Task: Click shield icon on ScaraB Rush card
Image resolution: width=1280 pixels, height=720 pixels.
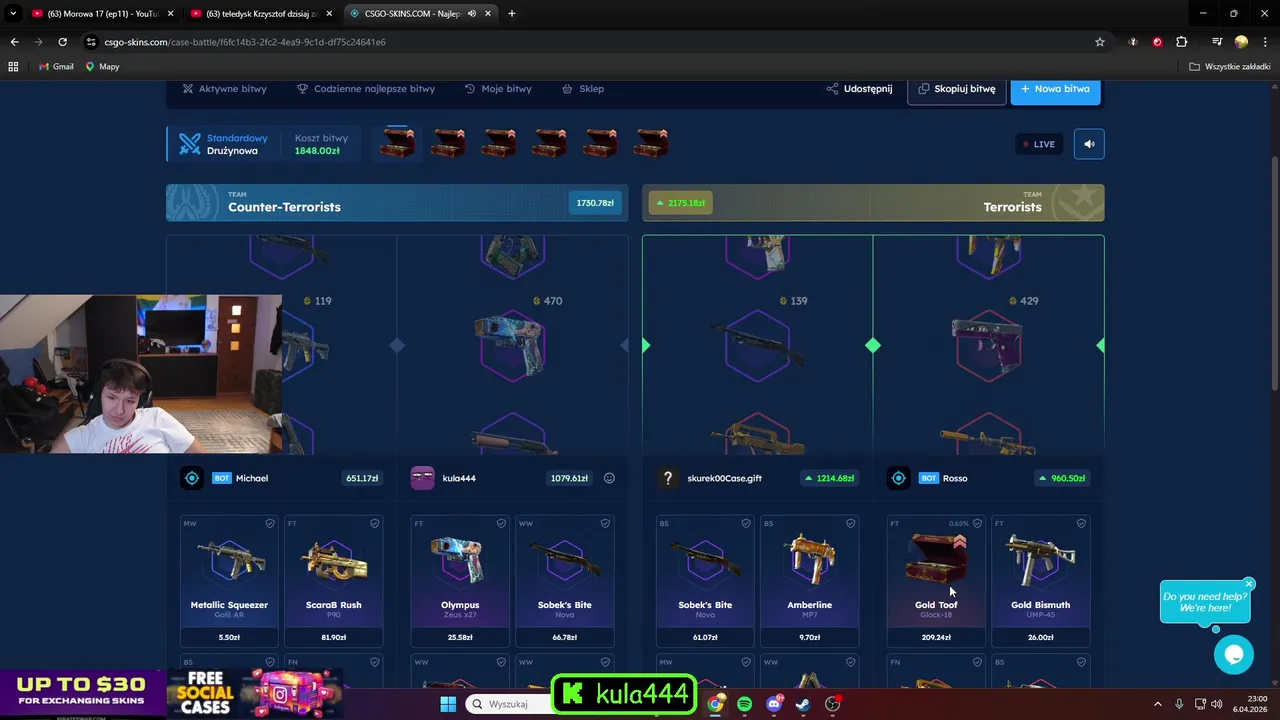Action: (375, 523)
